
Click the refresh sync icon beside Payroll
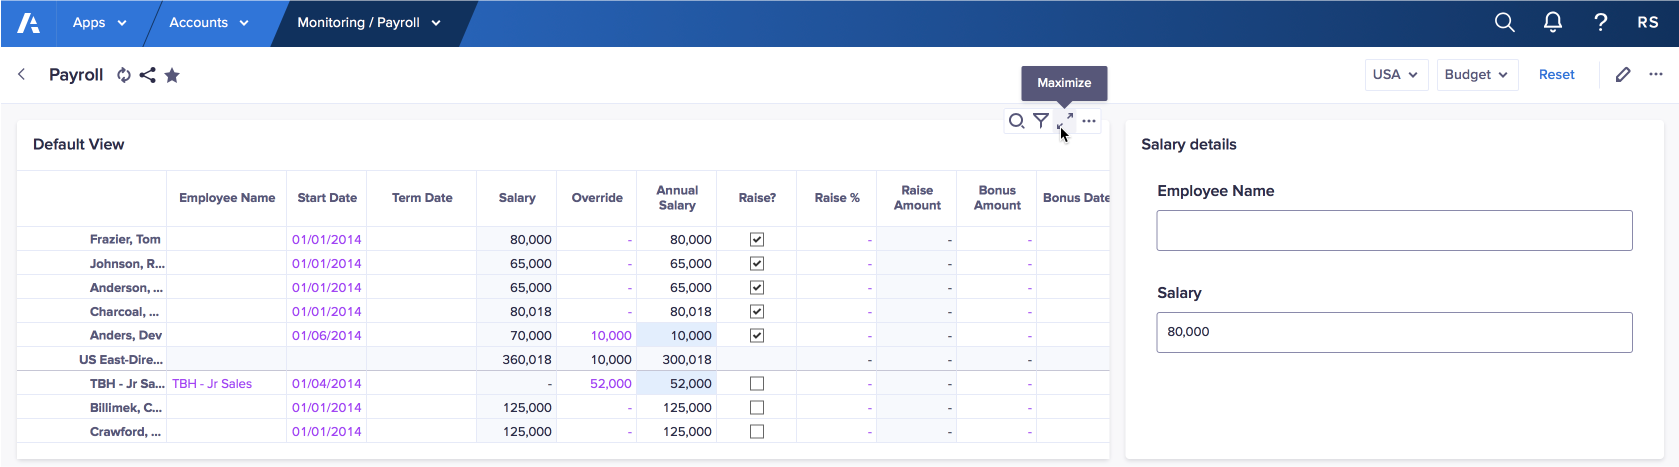point(124,75)
